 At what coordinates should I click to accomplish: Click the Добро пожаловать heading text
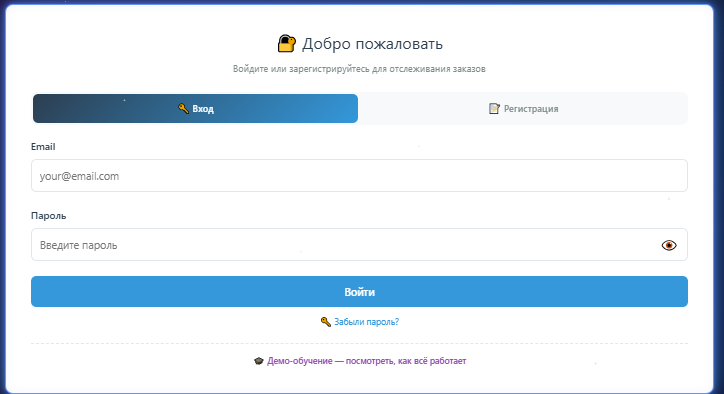pos(372,44)
